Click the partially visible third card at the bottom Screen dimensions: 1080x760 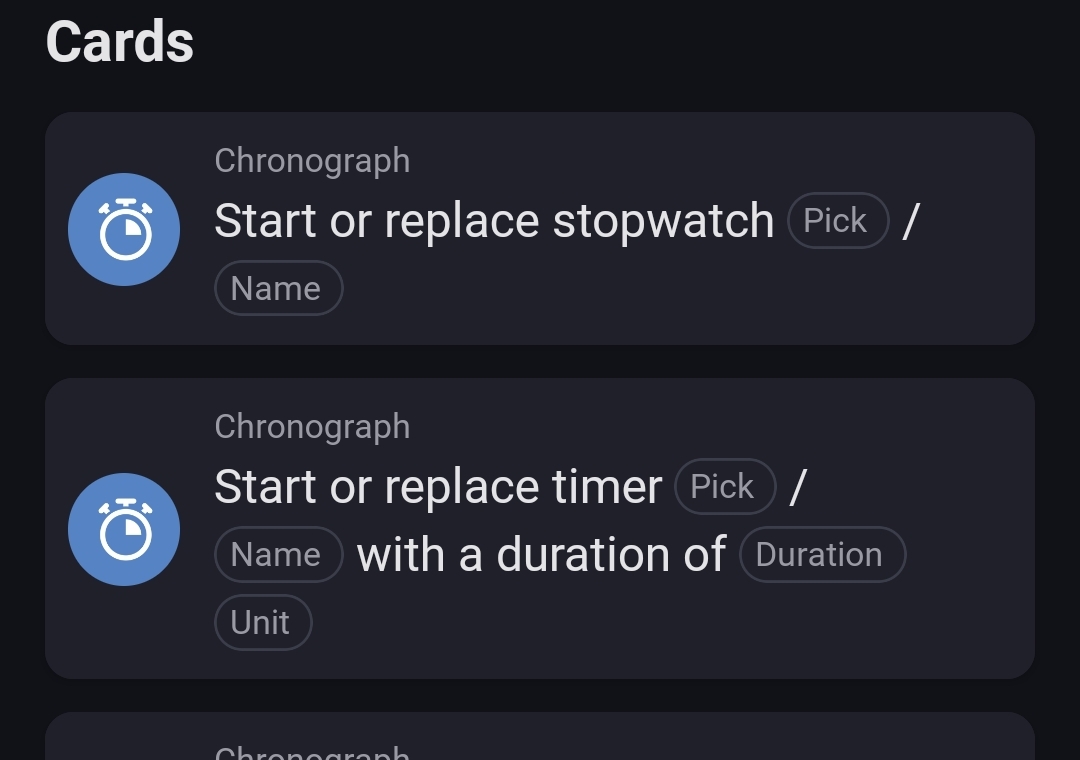tap(540, 736)
